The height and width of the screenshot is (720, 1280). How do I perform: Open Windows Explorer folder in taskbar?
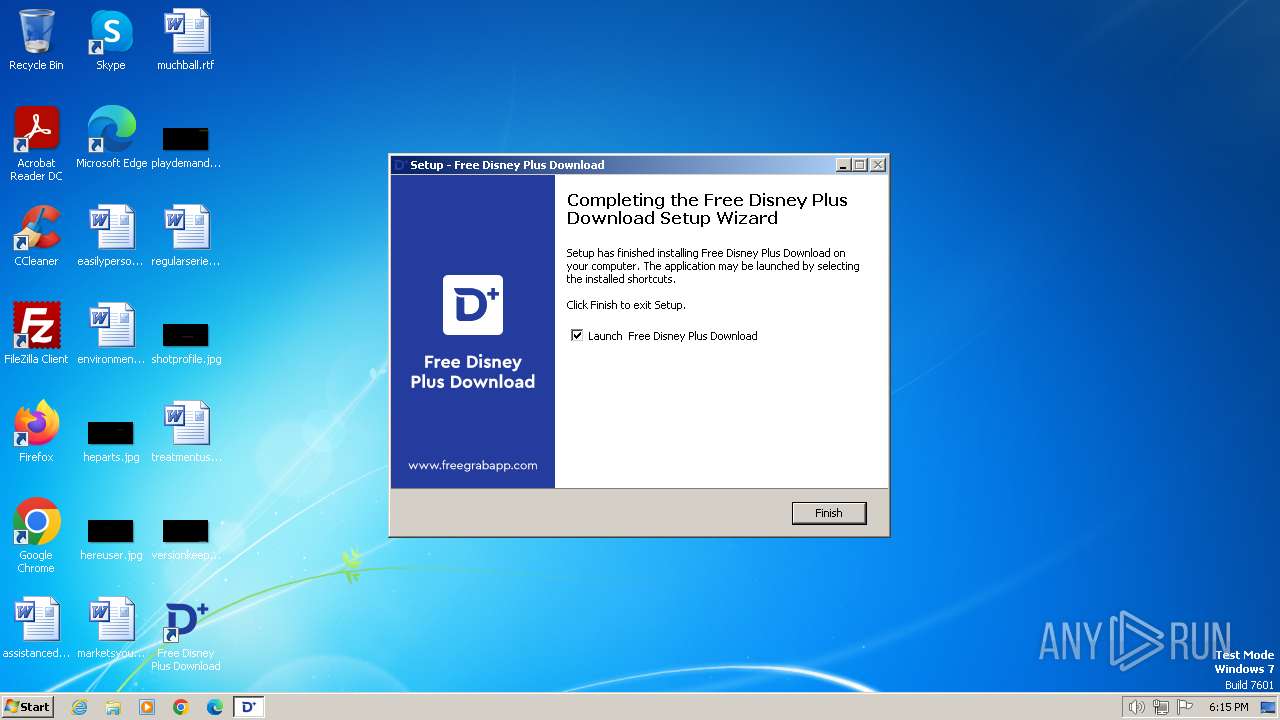pyautogui.click(x=113, y=707)
